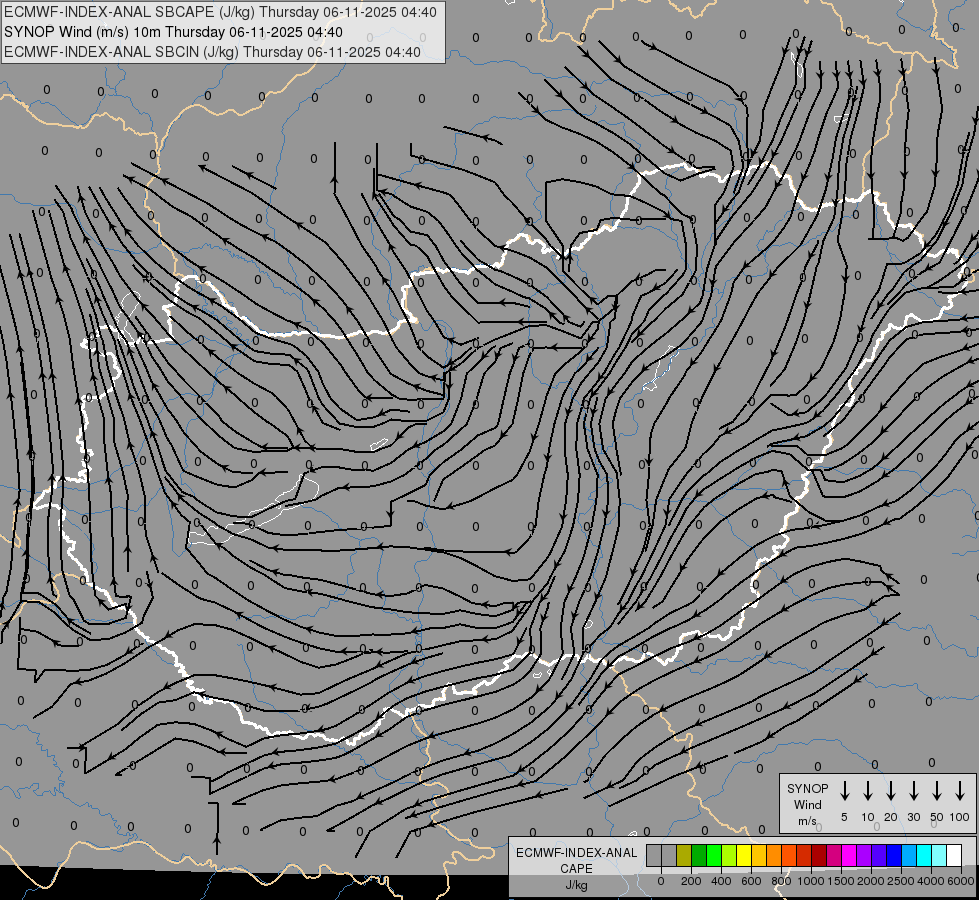This screenshot has height=900, width=979.
Task: Click the 'ECMWF-INDEX-ANAL' label in the CAPE legend
Action: pyautogui.click(x=576, y=853)
